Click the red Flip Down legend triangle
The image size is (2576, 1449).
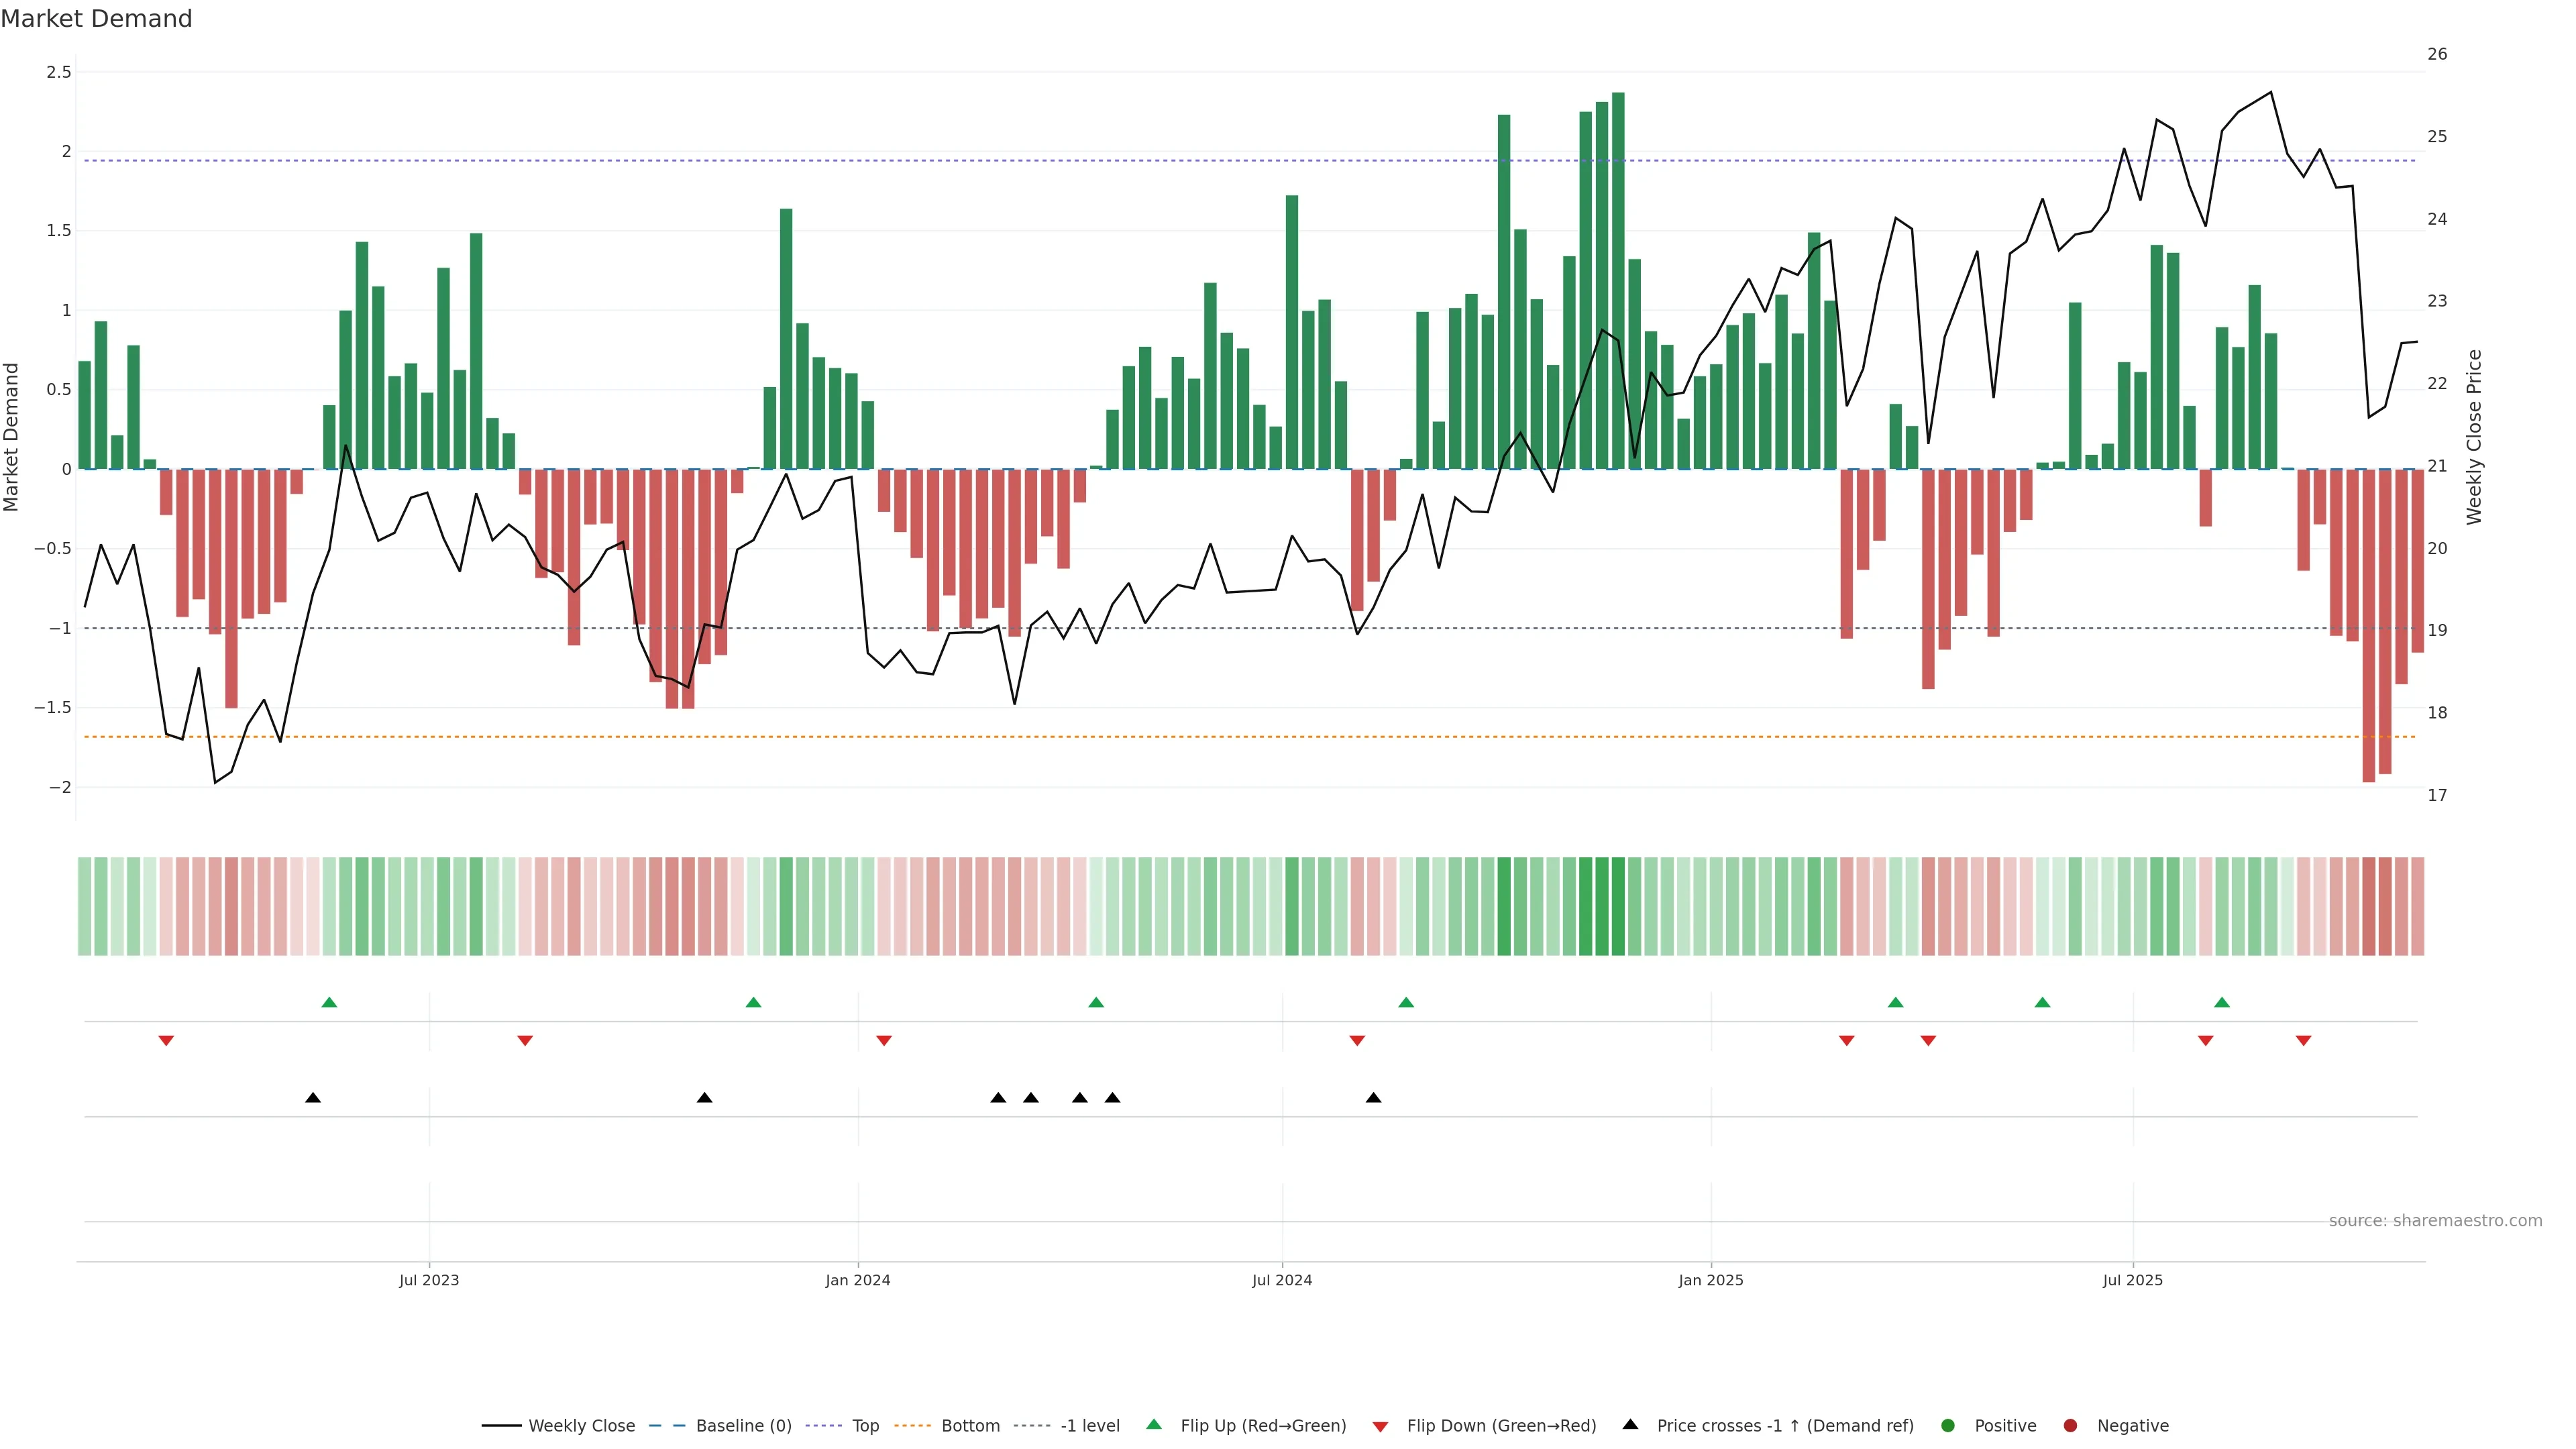point(1380,1427)
